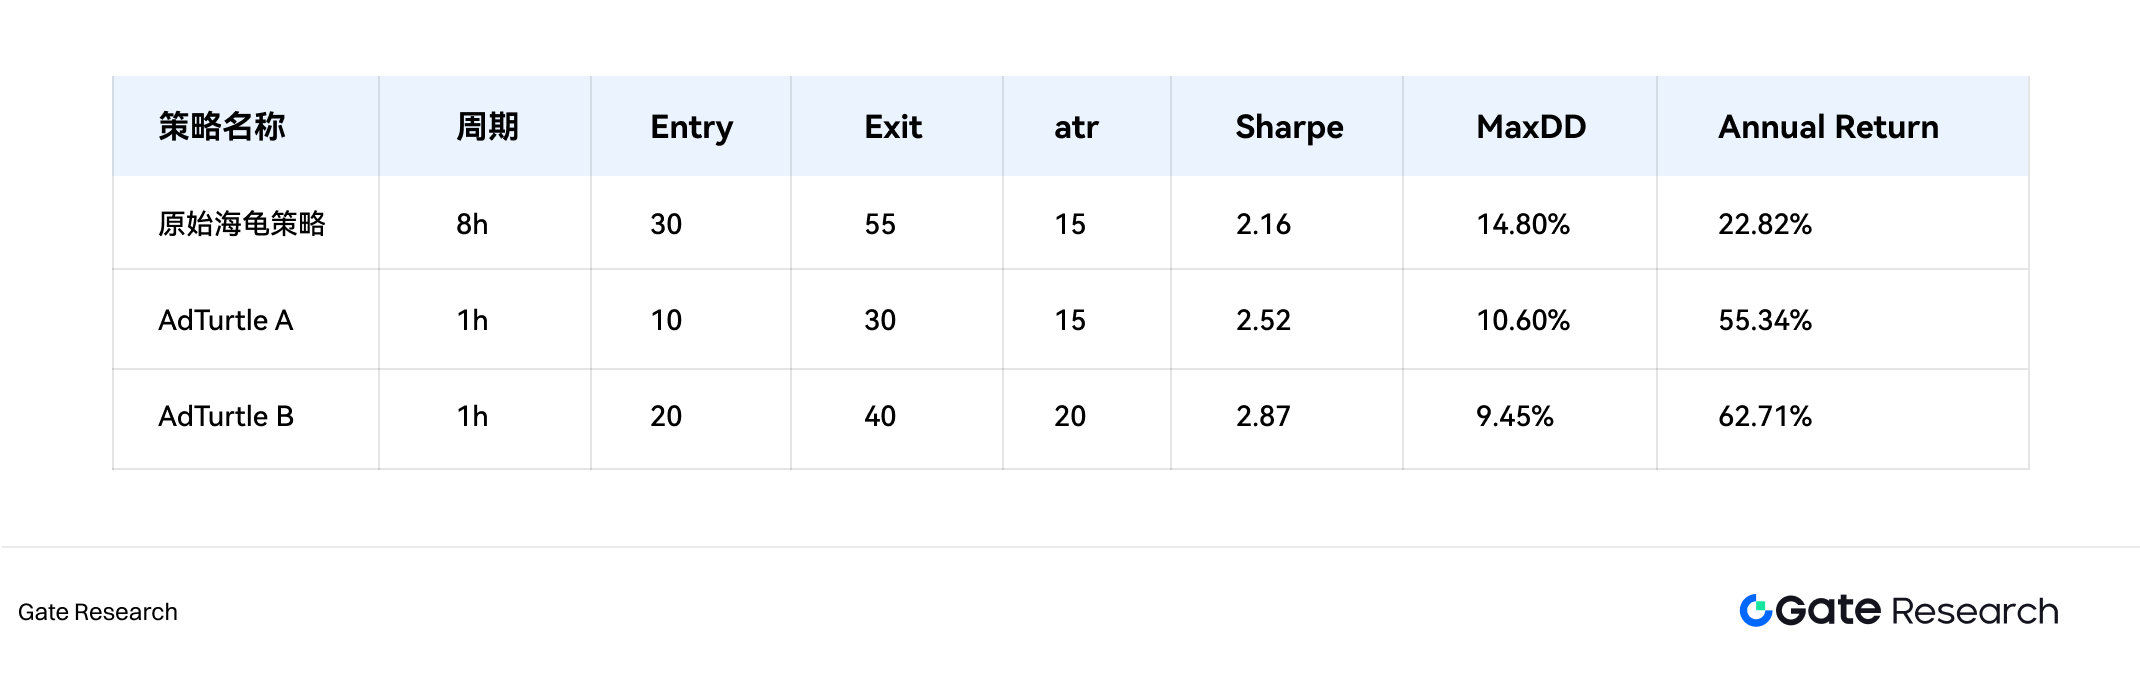Click the 62.71% annual return value

[1765, 416]
